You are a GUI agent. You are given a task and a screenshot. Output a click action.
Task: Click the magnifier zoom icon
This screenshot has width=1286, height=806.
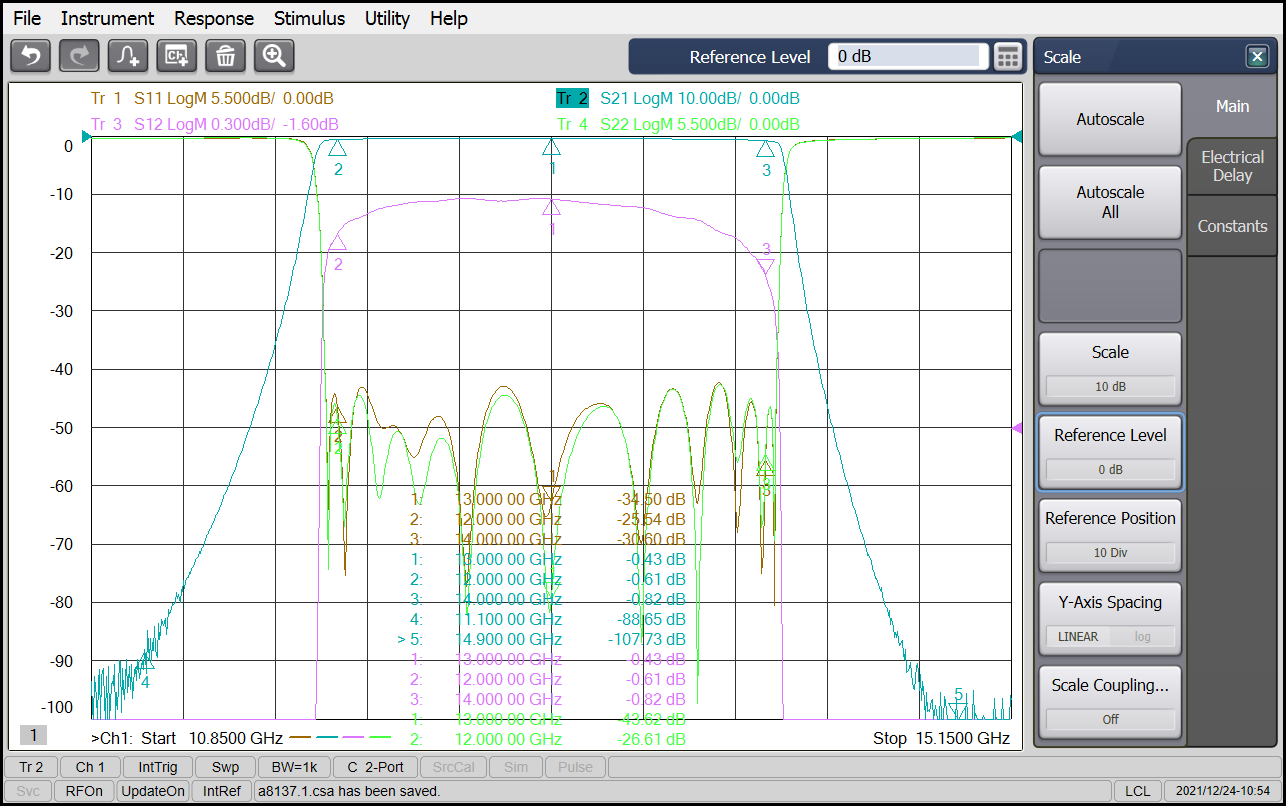(274, 56)
